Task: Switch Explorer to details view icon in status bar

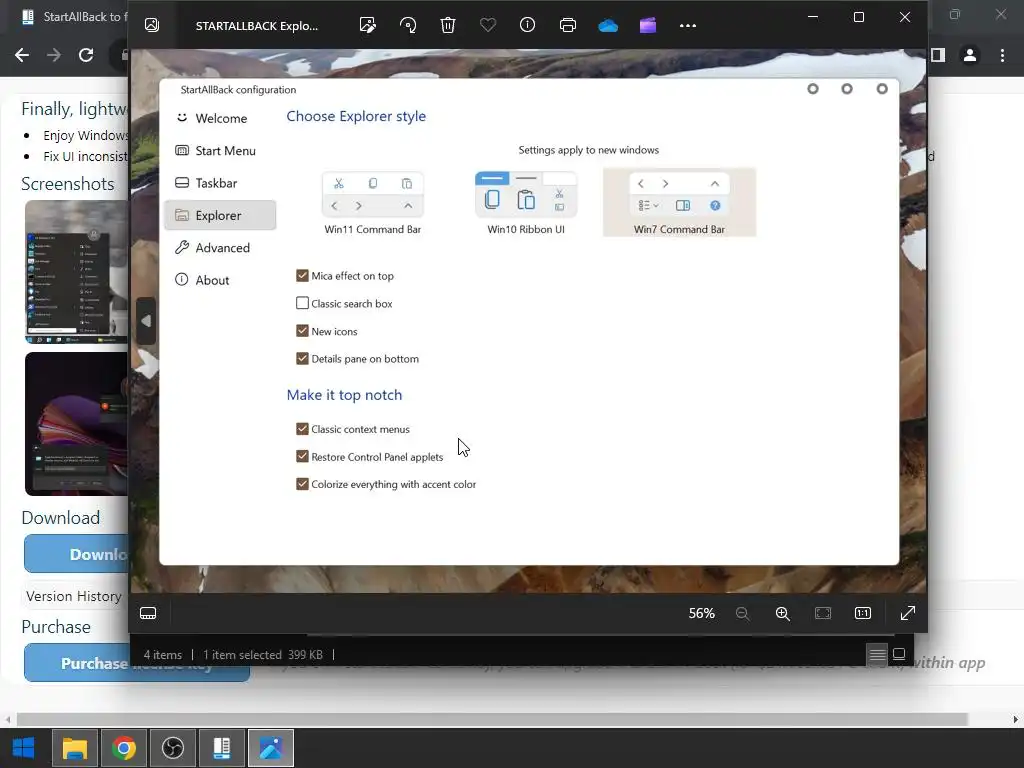Action: point(877,654)
